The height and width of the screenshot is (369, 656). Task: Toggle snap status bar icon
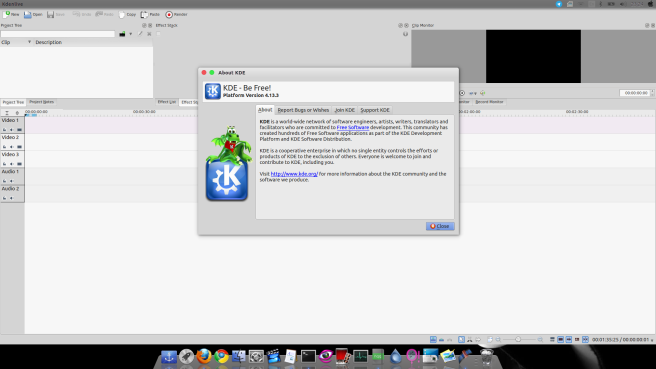click(585, 340)
